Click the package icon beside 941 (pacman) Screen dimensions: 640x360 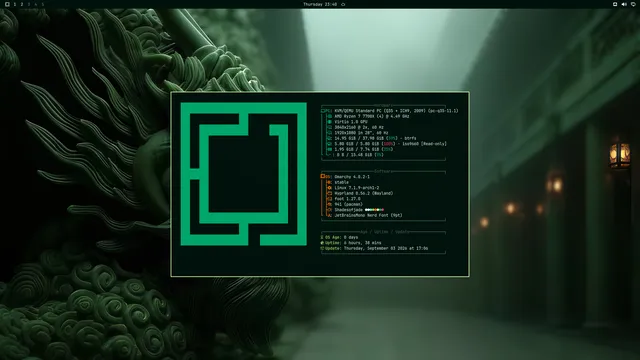330,204
